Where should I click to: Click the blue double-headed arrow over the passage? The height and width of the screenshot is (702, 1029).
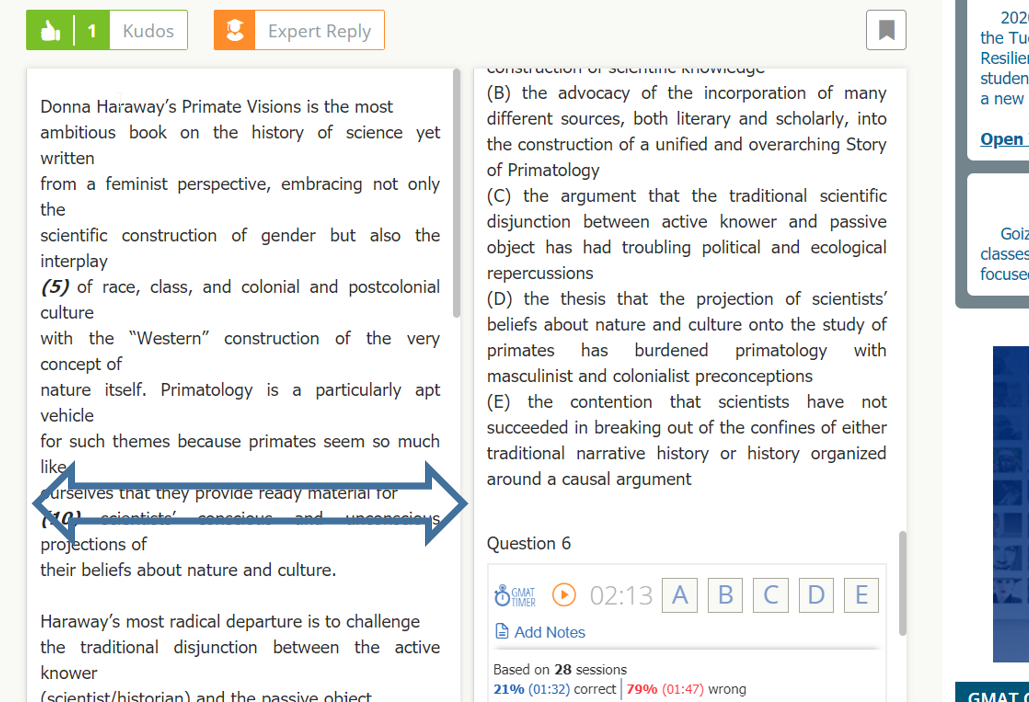[250, 504]
